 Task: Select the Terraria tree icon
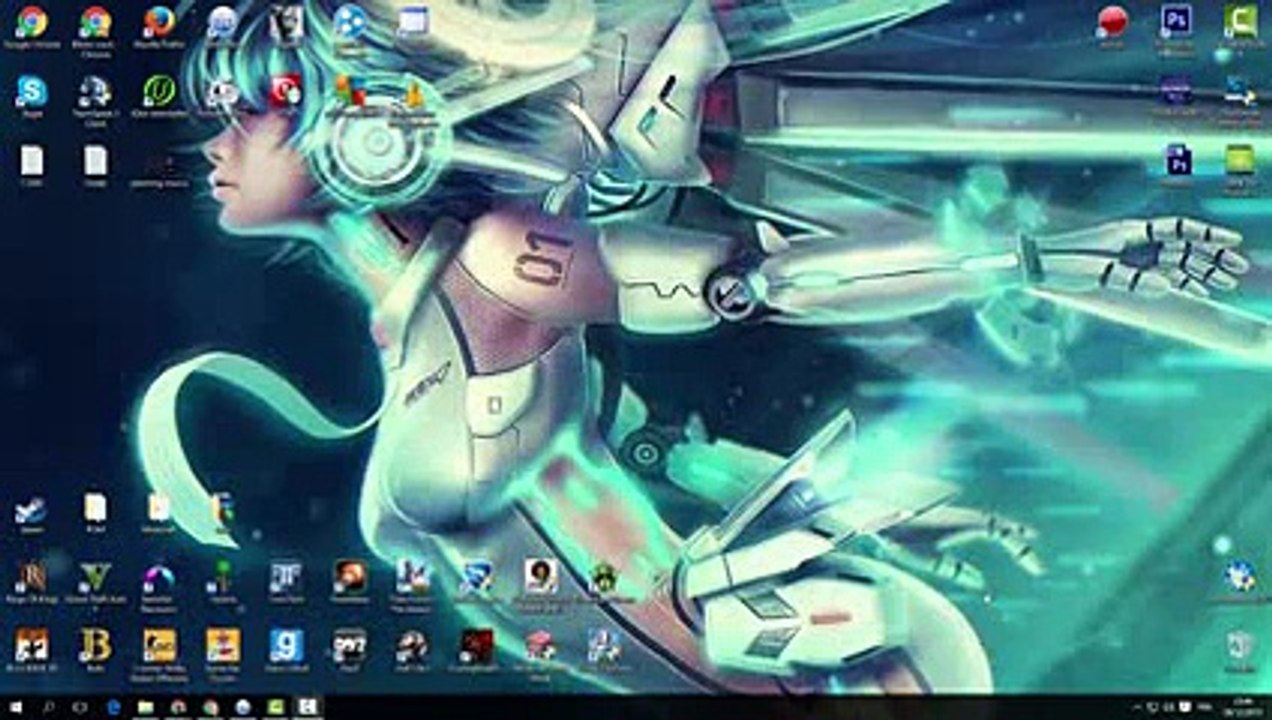(222, 578)
